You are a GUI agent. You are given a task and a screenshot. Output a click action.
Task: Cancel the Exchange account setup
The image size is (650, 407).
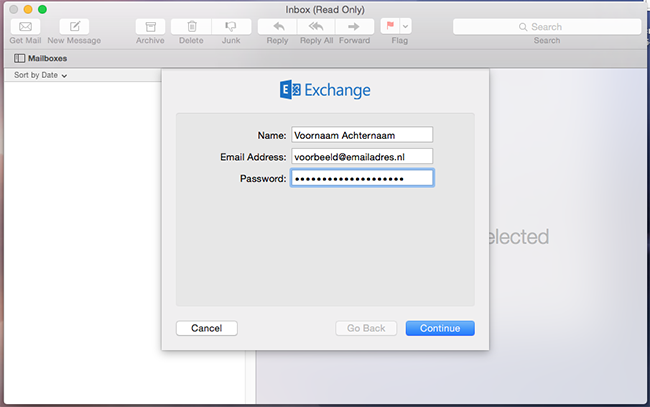(206, 328)
